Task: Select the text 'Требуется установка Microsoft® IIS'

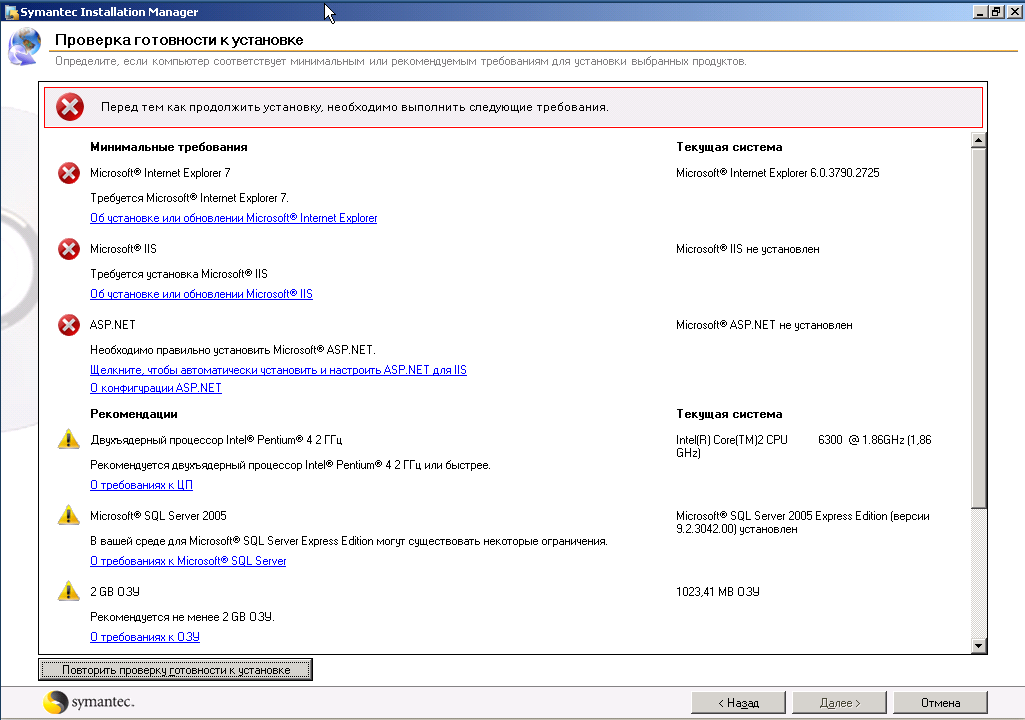Action: point(179,274)
